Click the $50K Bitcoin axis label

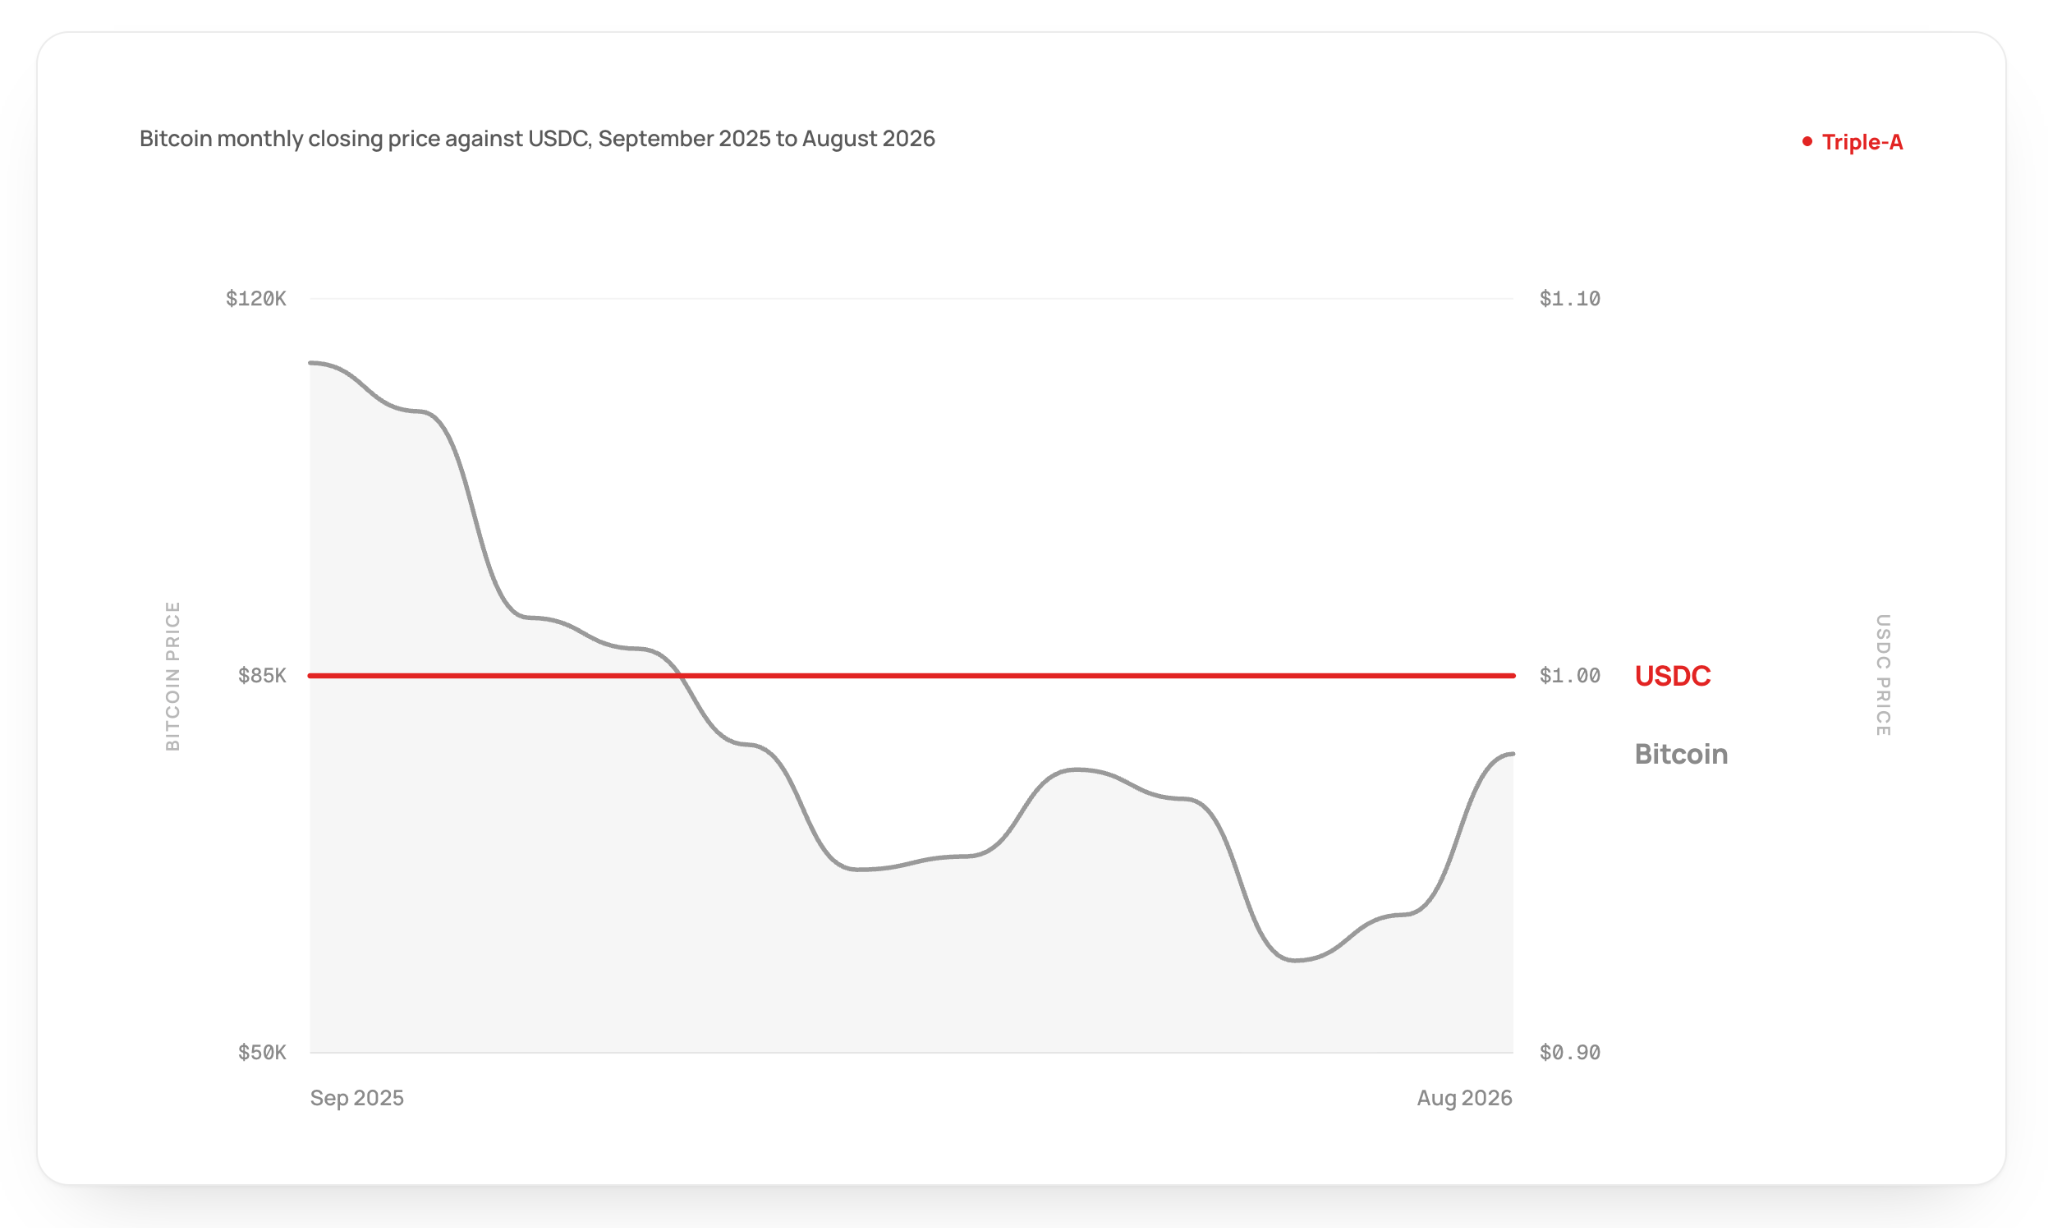tap(262, 1052)
